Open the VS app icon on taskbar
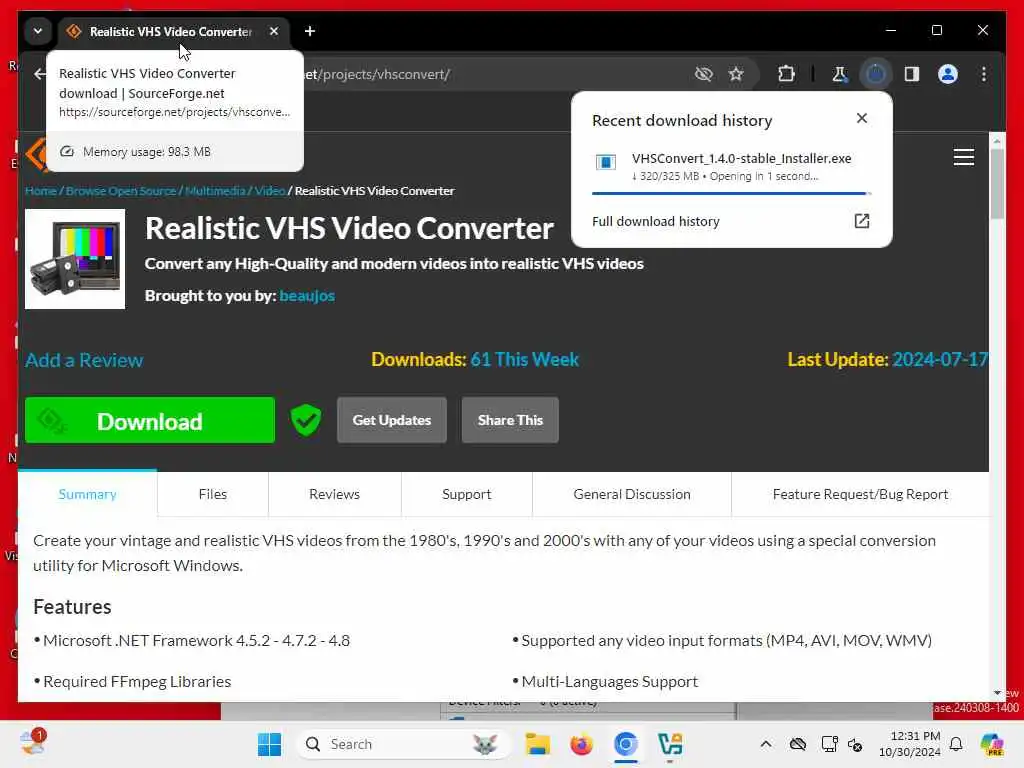 click(x=670, y=744)
